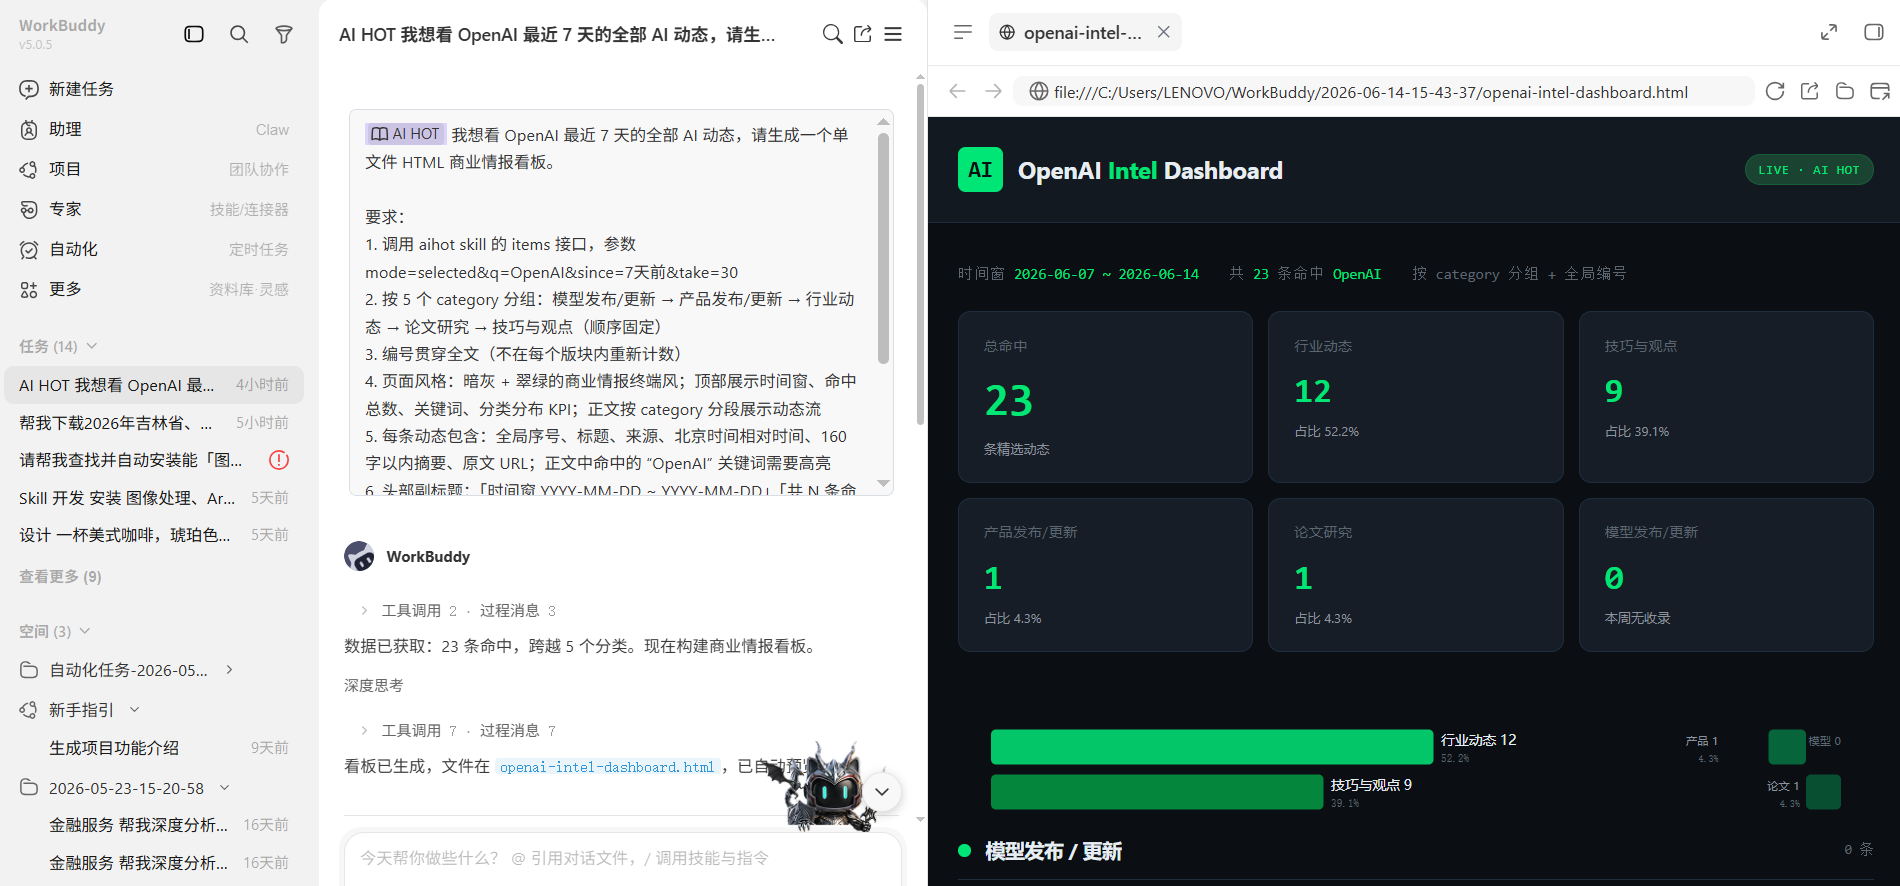The width and height of the screenshot is (1900, 886).
Task: Open the preview pane list menu icon
Action: pyautogui.click(x=963, y=32)
